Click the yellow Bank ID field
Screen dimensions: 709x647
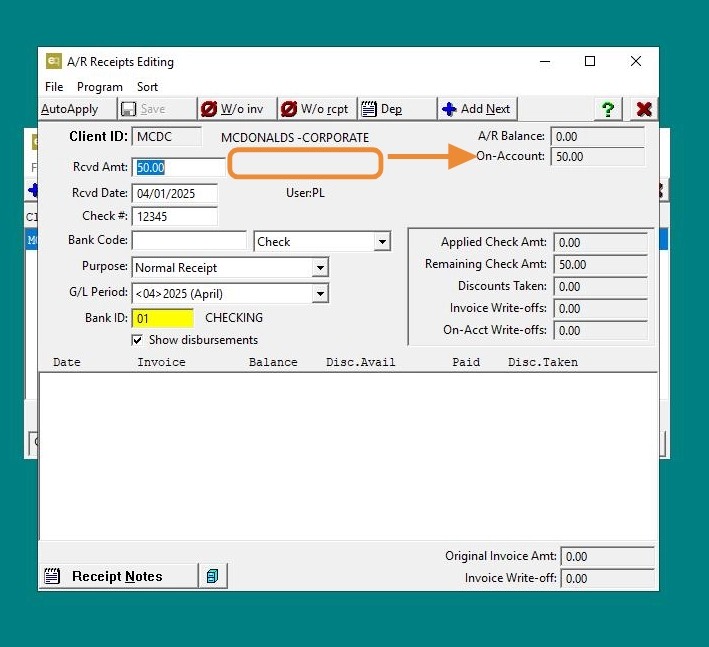(x=163, y=318)
